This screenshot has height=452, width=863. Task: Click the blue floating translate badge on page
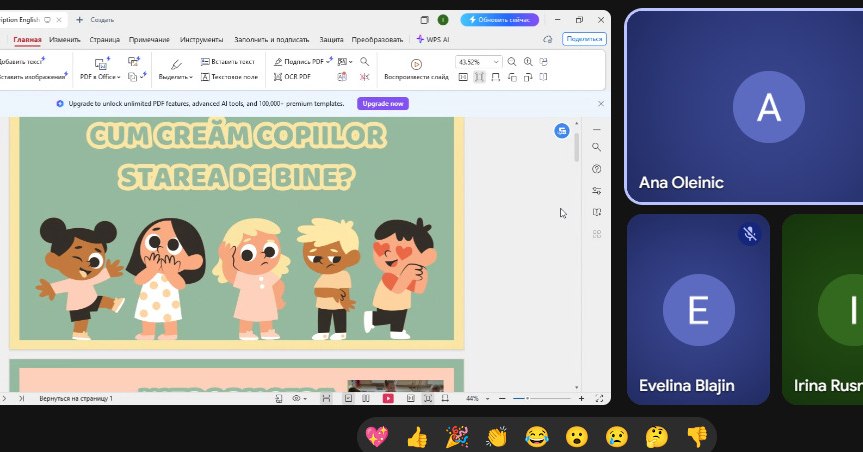(562, 130)
